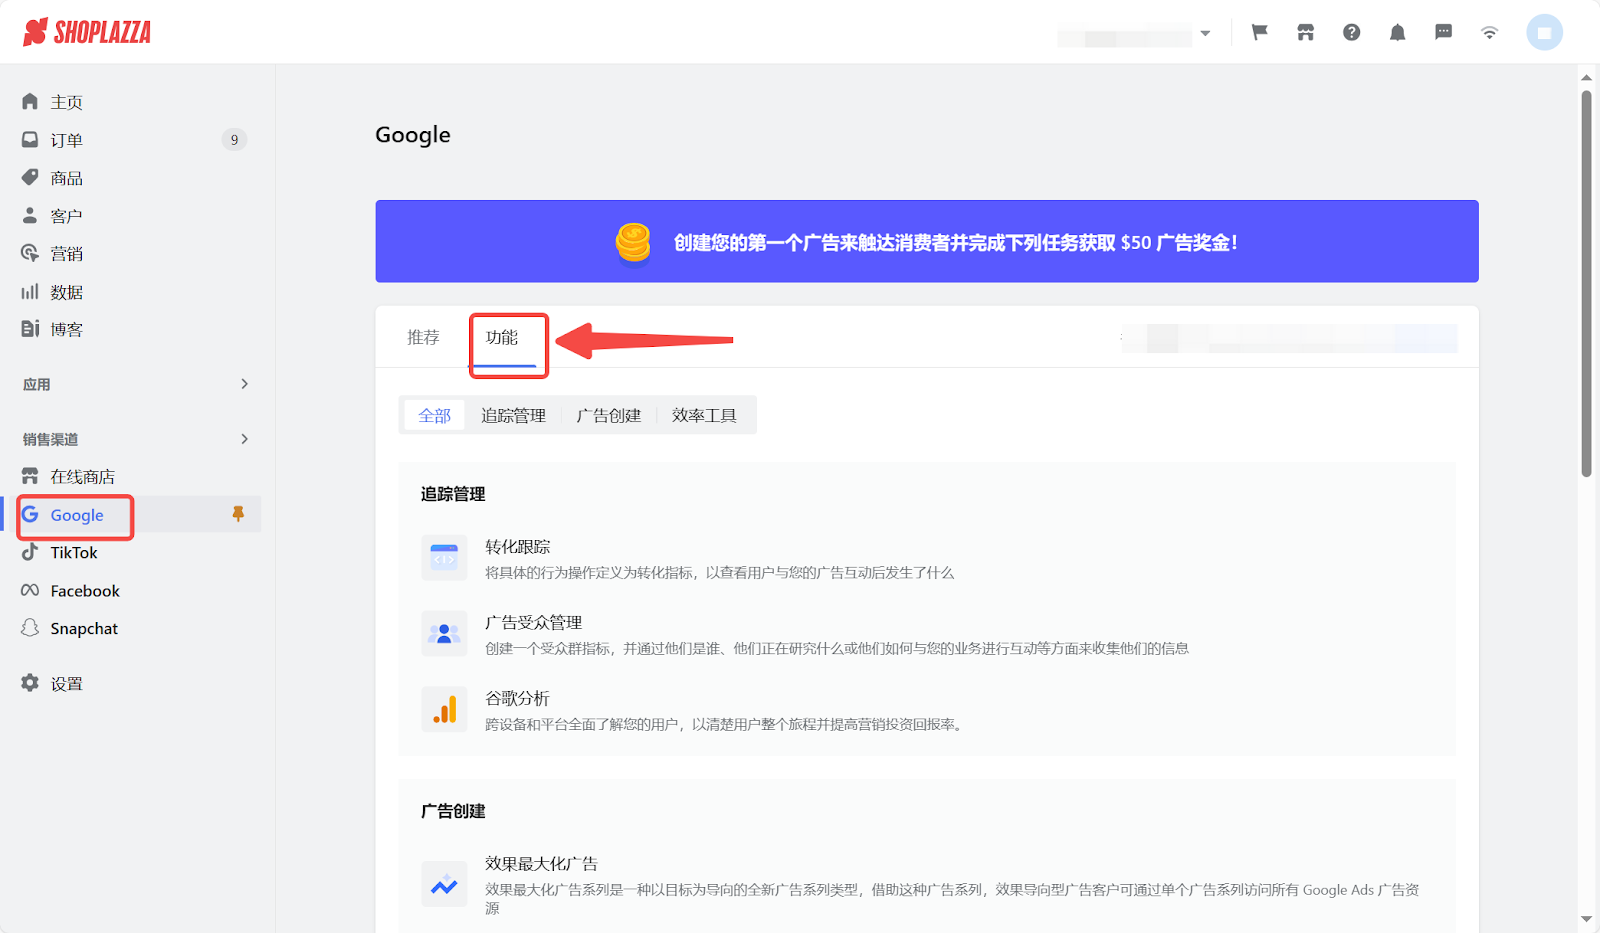Open 效果最大化广告 feature title
Screen dimensions: 1600x933
[x=542, y=864]
